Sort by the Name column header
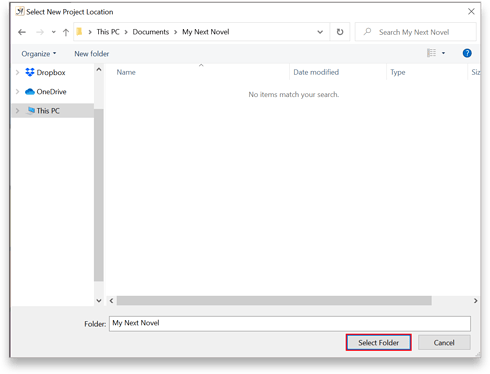This screenshot has width=490, height=374. click(126, 72)
